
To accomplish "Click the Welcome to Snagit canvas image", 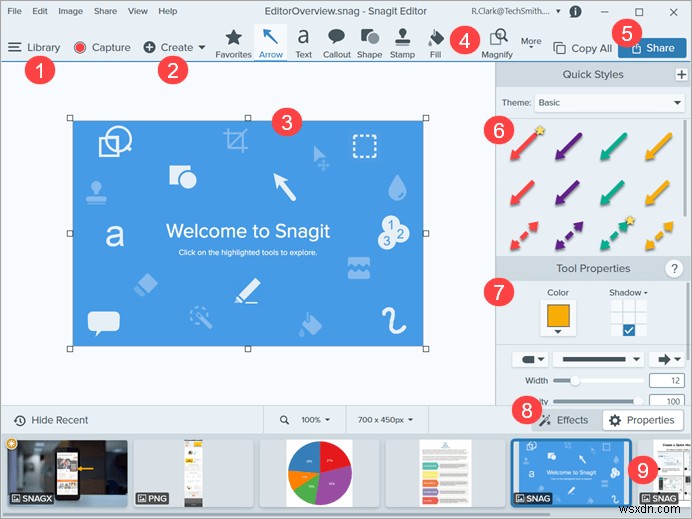I will tap(248, 233).
